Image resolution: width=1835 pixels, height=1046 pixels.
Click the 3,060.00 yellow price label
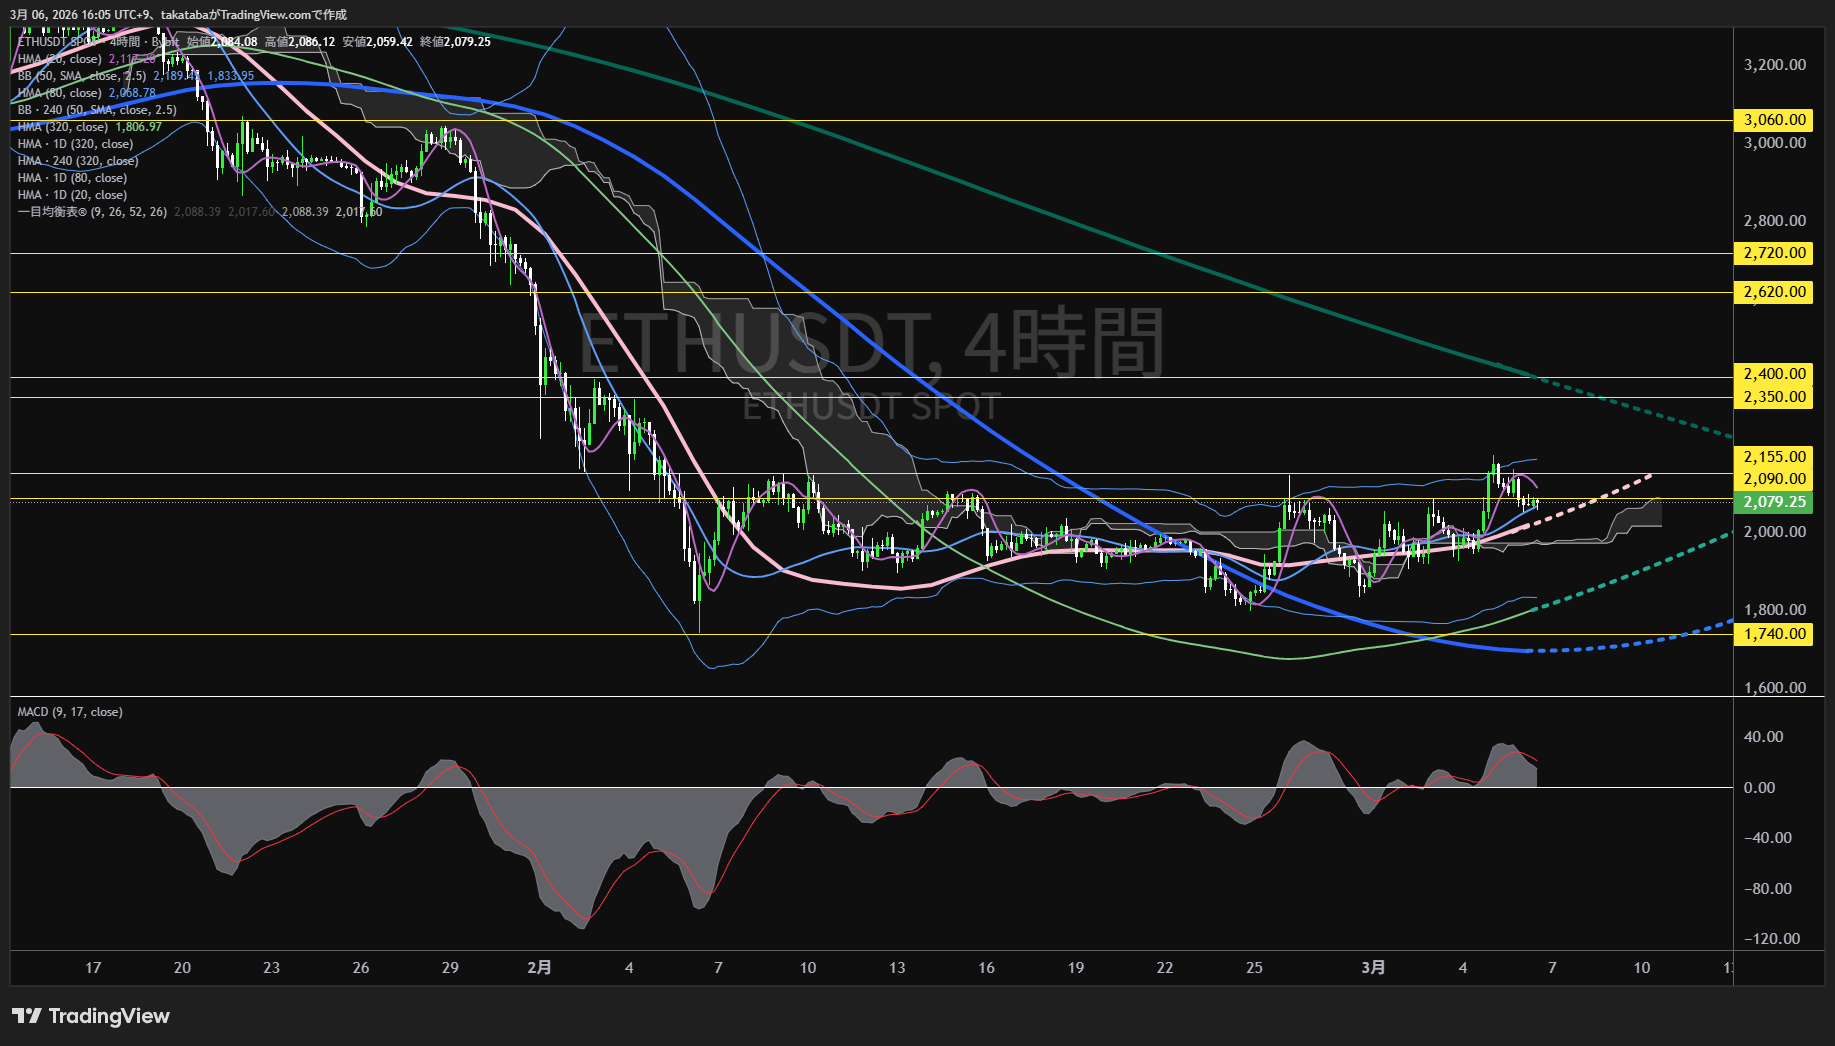tap(1774, 120)
